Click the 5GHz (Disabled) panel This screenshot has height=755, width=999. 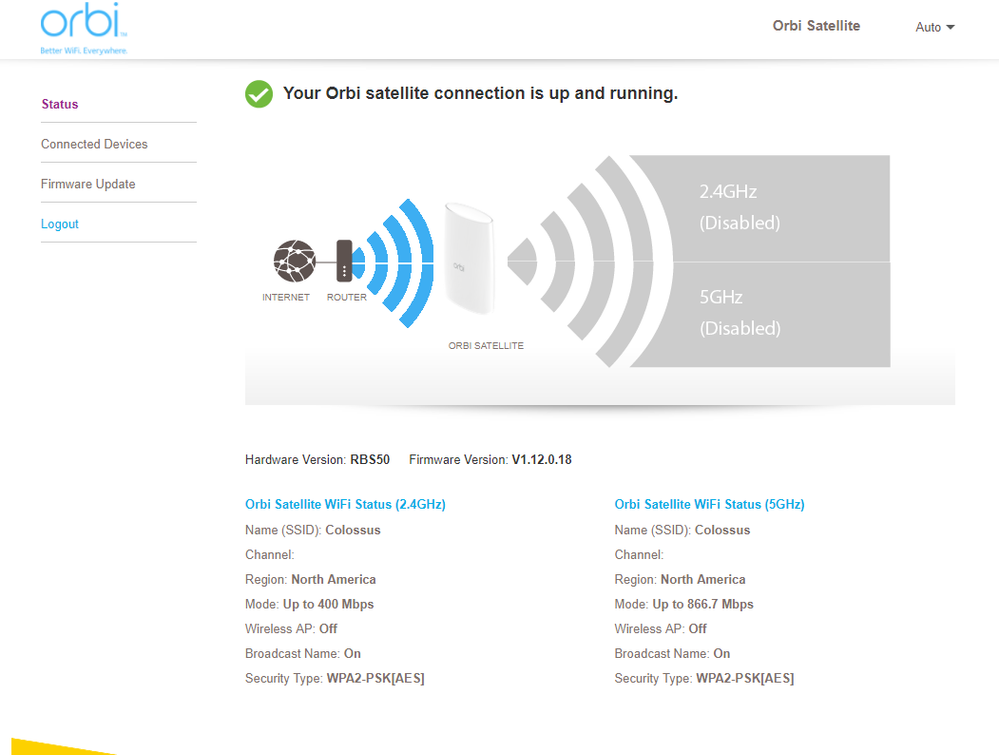click(x=759, y=314)
